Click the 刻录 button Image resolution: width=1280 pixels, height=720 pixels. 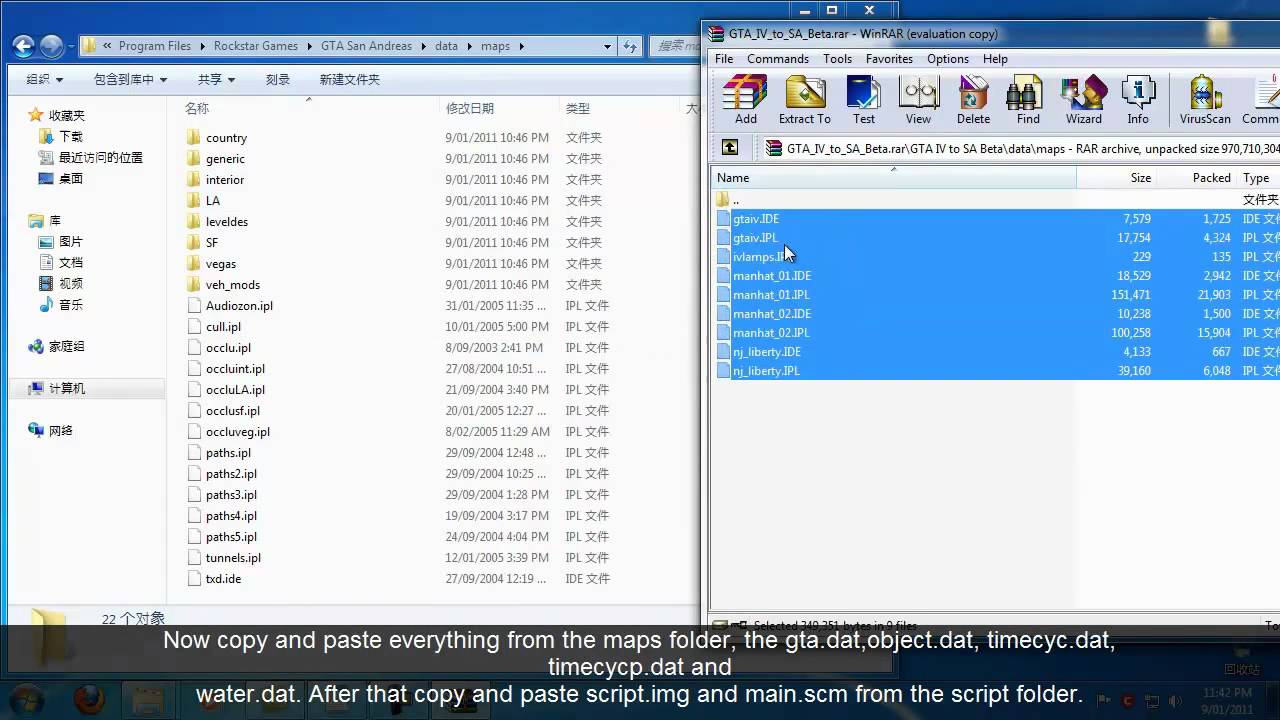tap(278, 79)
